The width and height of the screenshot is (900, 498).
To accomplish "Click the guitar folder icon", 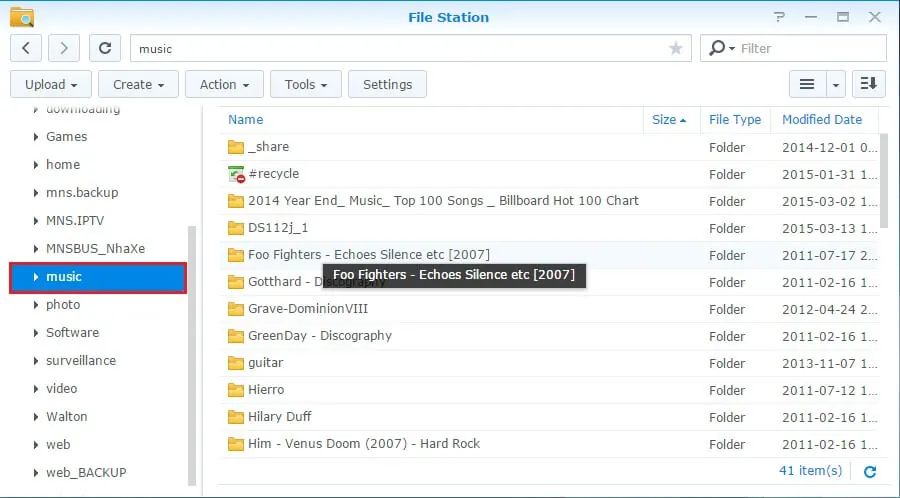I will click(x=235, y=363).
